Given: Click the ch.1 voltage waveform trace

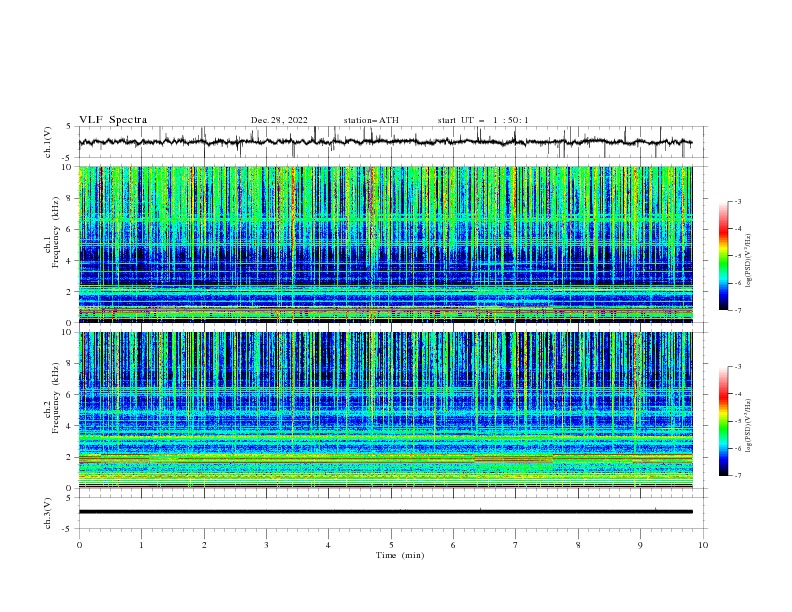Looking at the screenshot, I should 385,142.
